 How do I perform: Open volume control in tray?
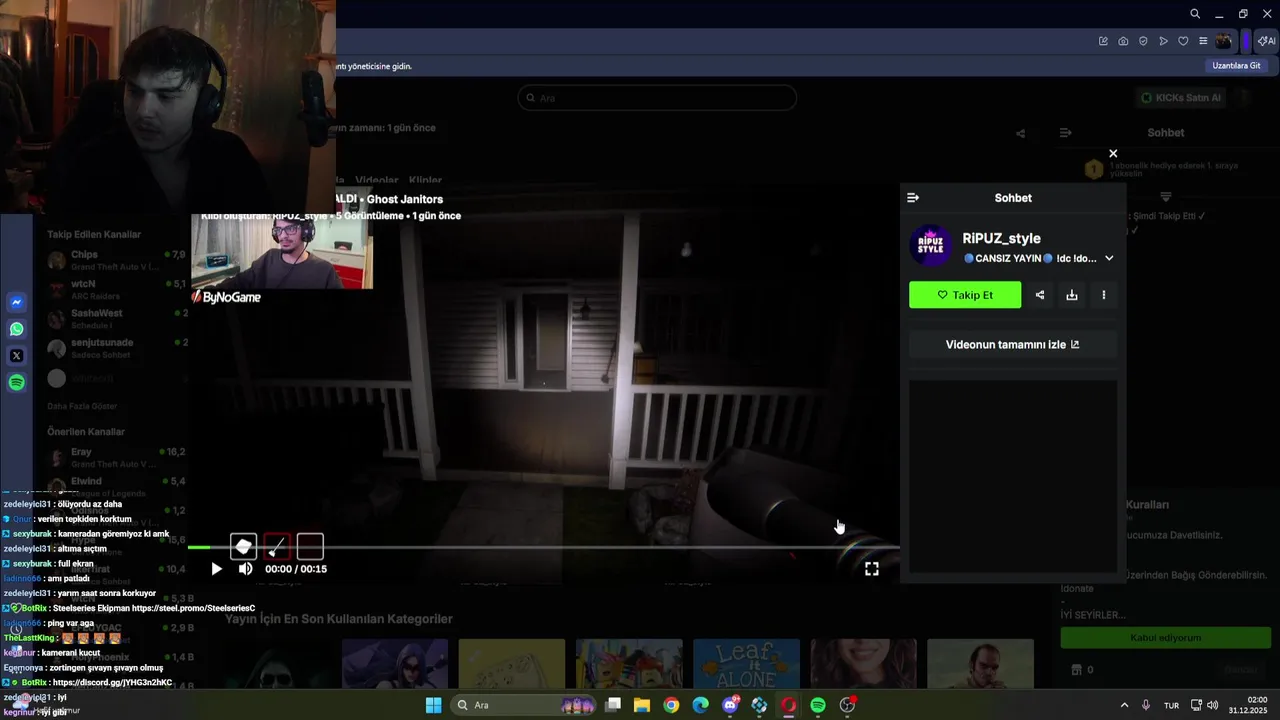point(1212,705)
